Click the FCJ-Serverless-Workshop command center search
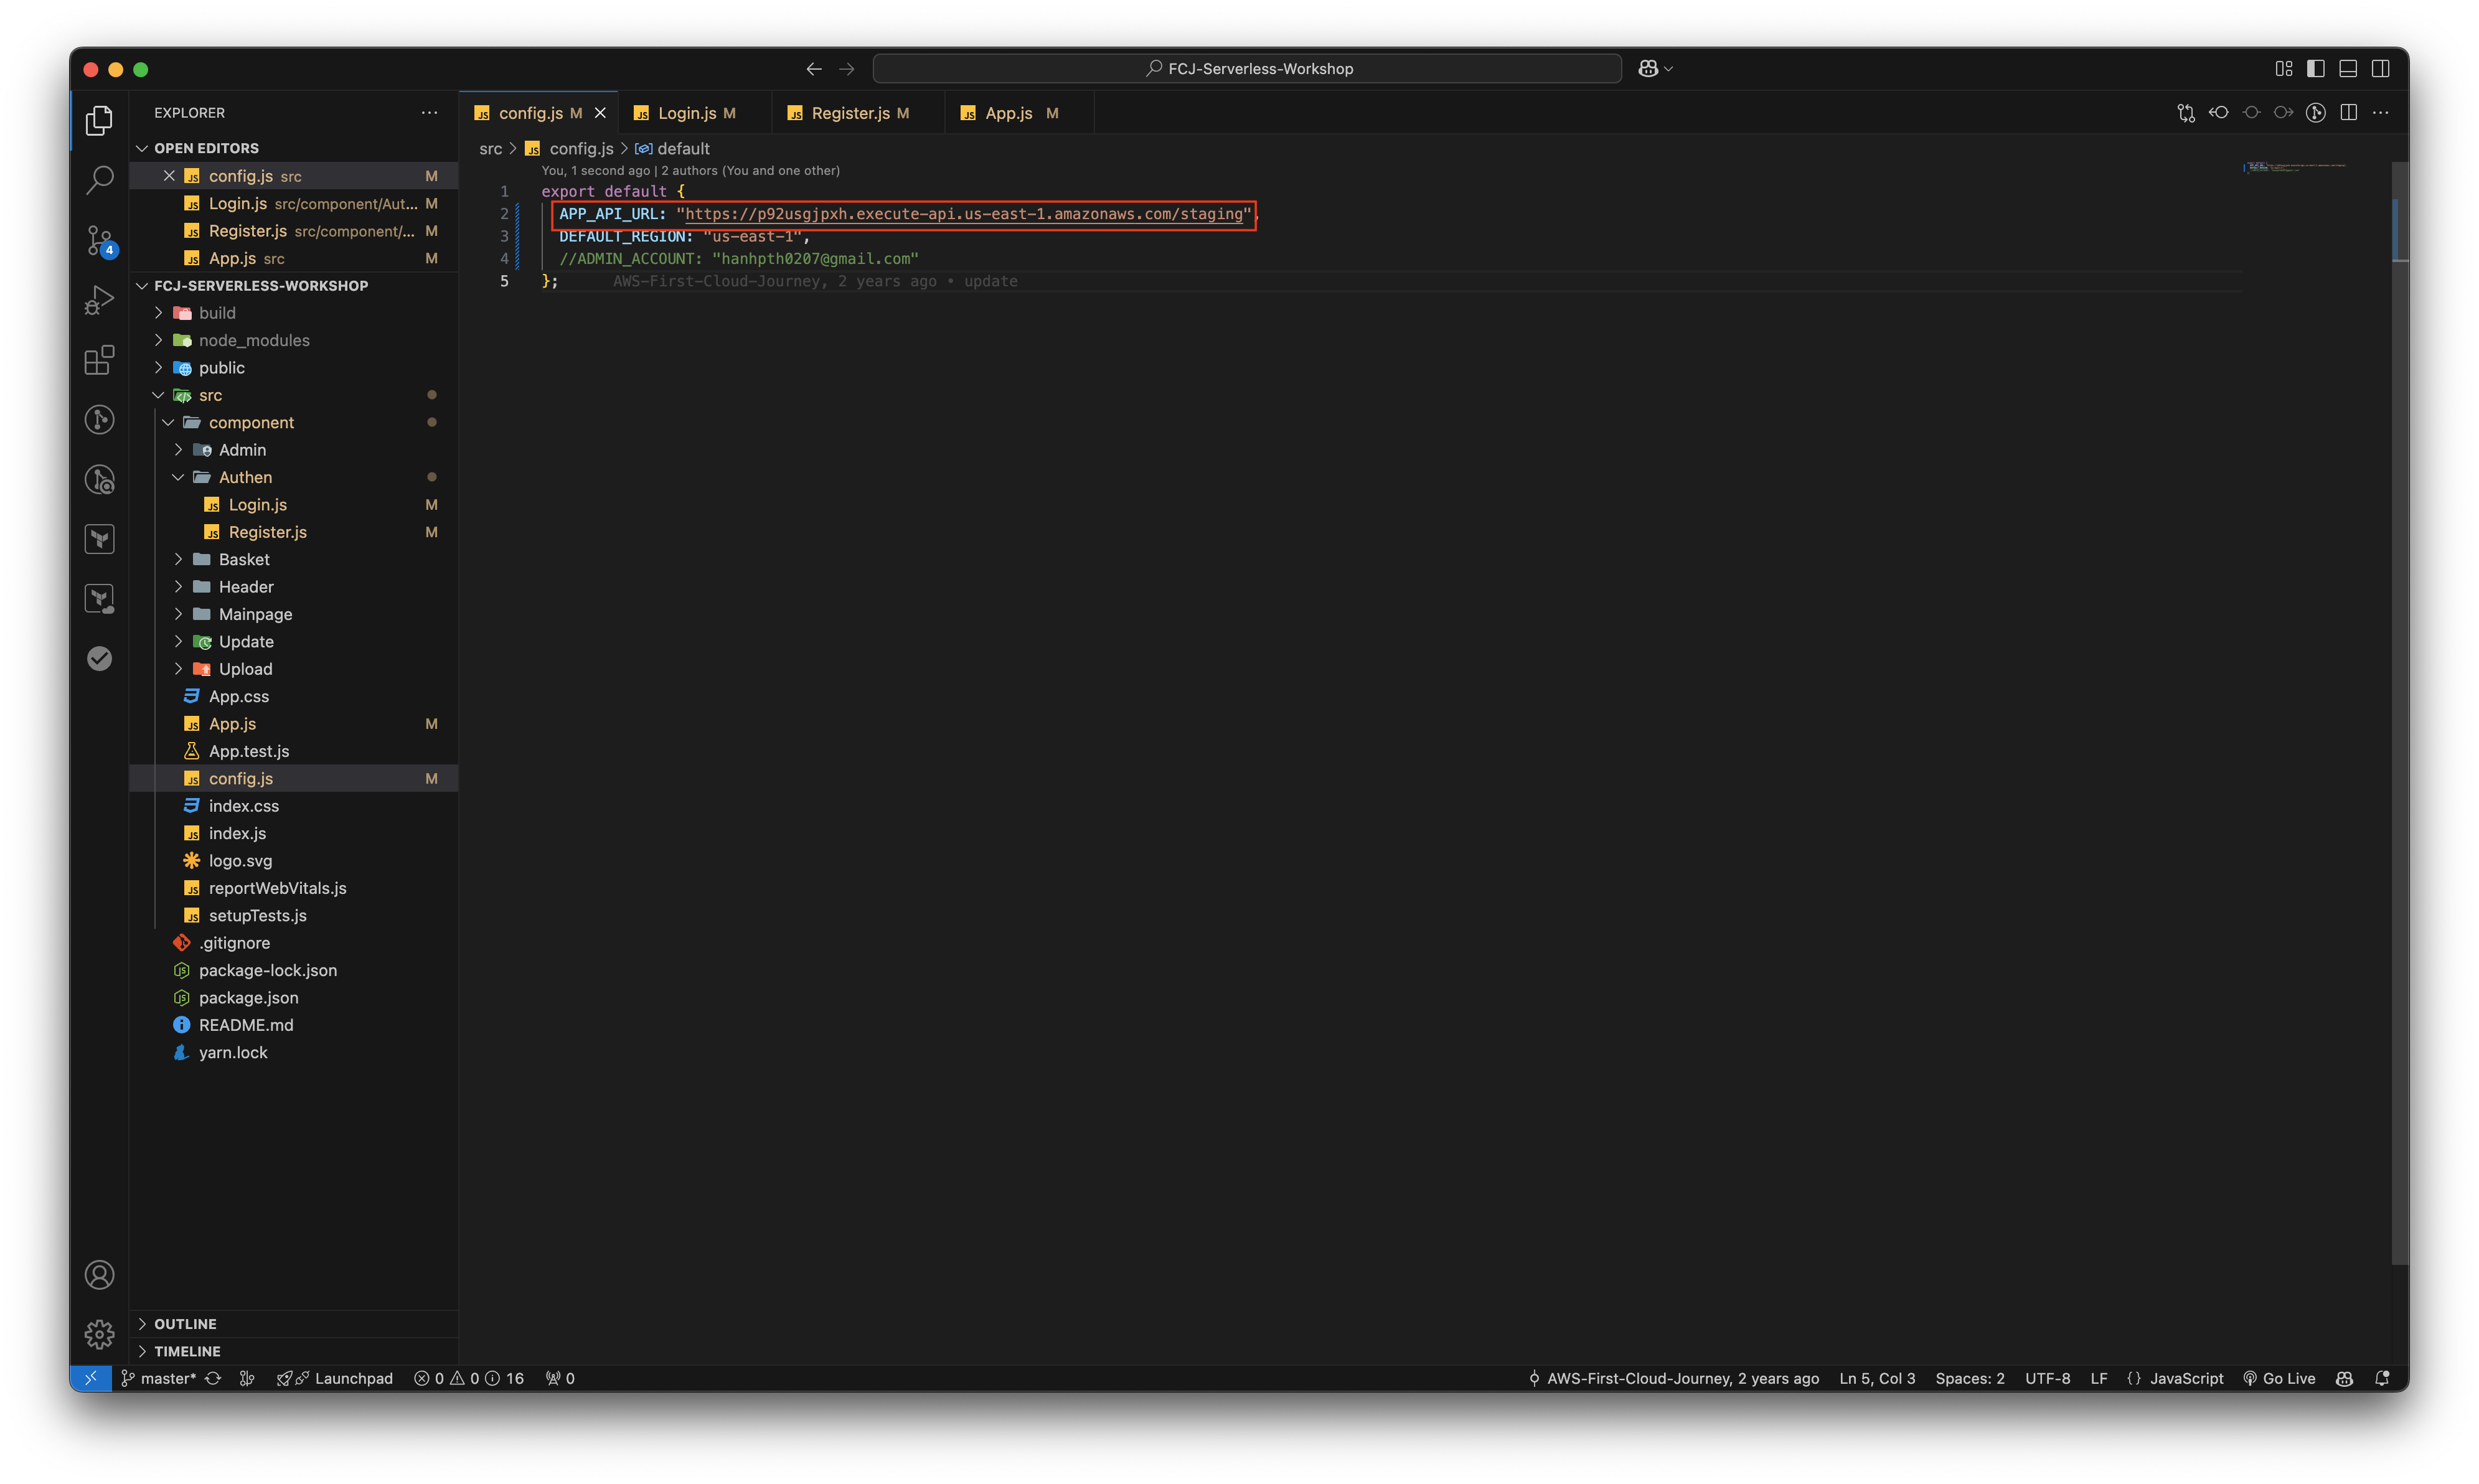This screenshot has width=2479, height=1484. pyautogui.click(x=1246, y=69)
